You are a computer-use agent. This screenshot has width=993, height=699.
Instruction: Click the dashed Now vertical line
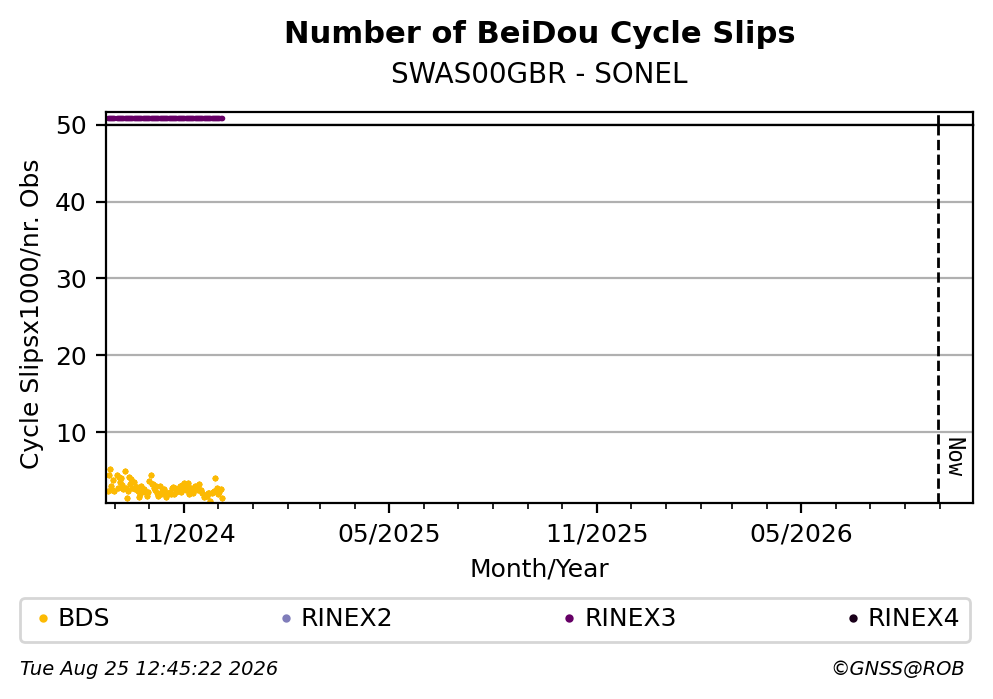[939, 308]
